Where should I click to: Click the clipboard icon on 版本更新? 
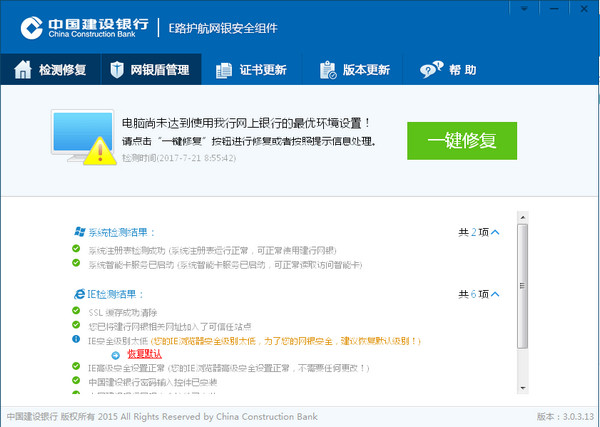(x=328, y=70)
